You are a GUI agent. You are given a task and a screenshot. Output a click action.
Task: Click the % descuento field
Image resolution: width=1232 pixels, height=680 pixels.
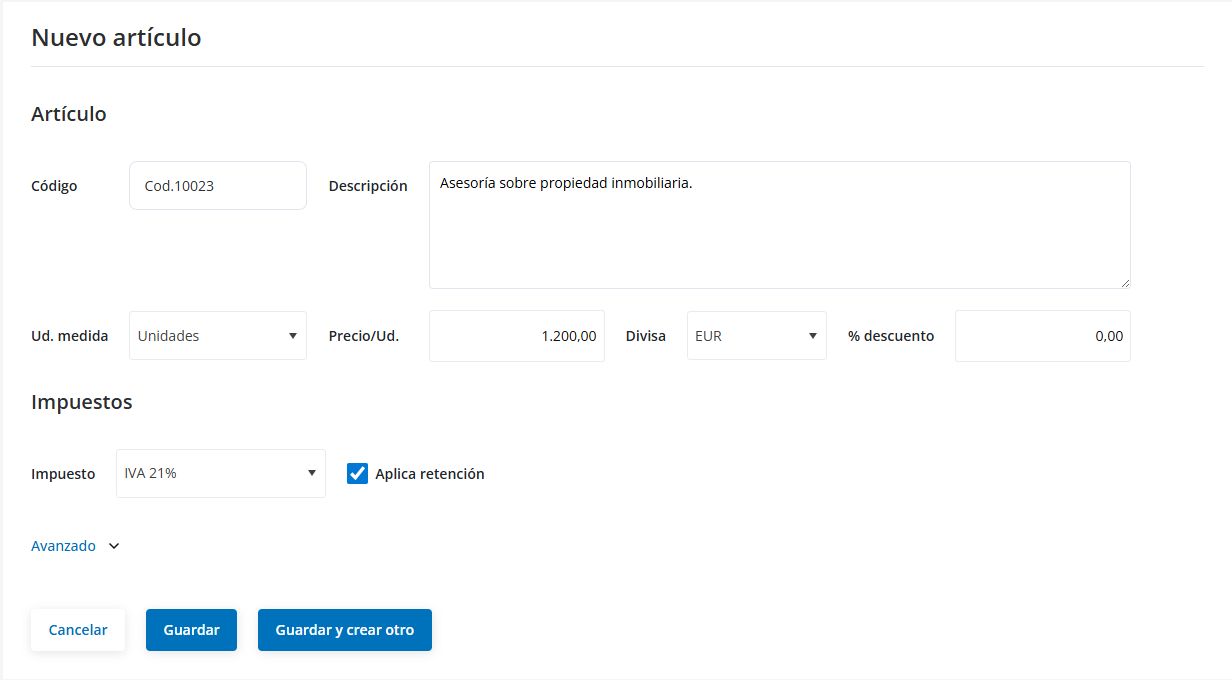click(x=1043, y=336)
